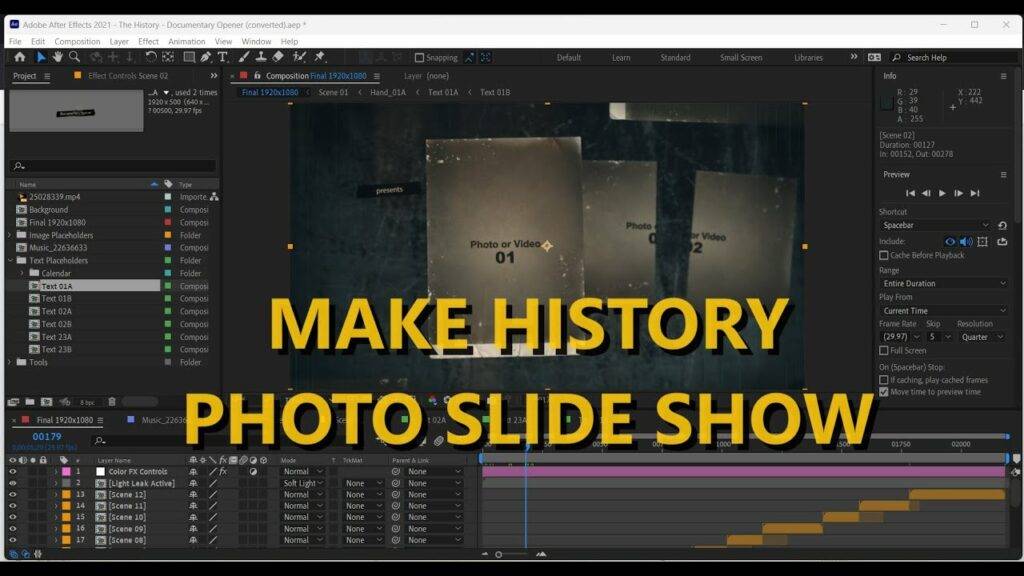Select the Hand tool in the toolbar
The width and height of the screenshot is (1024, 576).
[58, 57]
